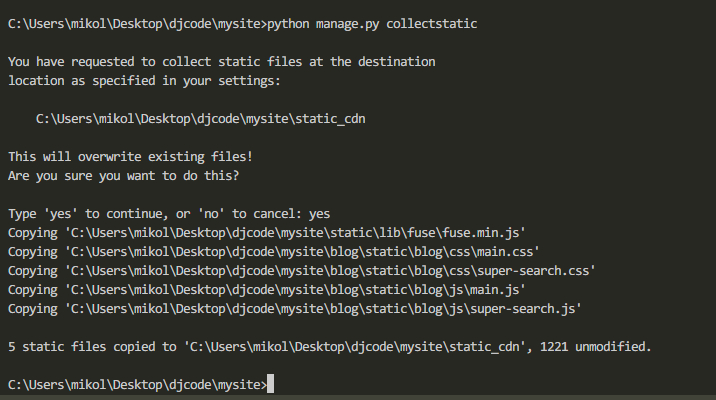Click the 'python manage.py collectstatic' command text
This screenshot has height=400, width=716.
372,24
